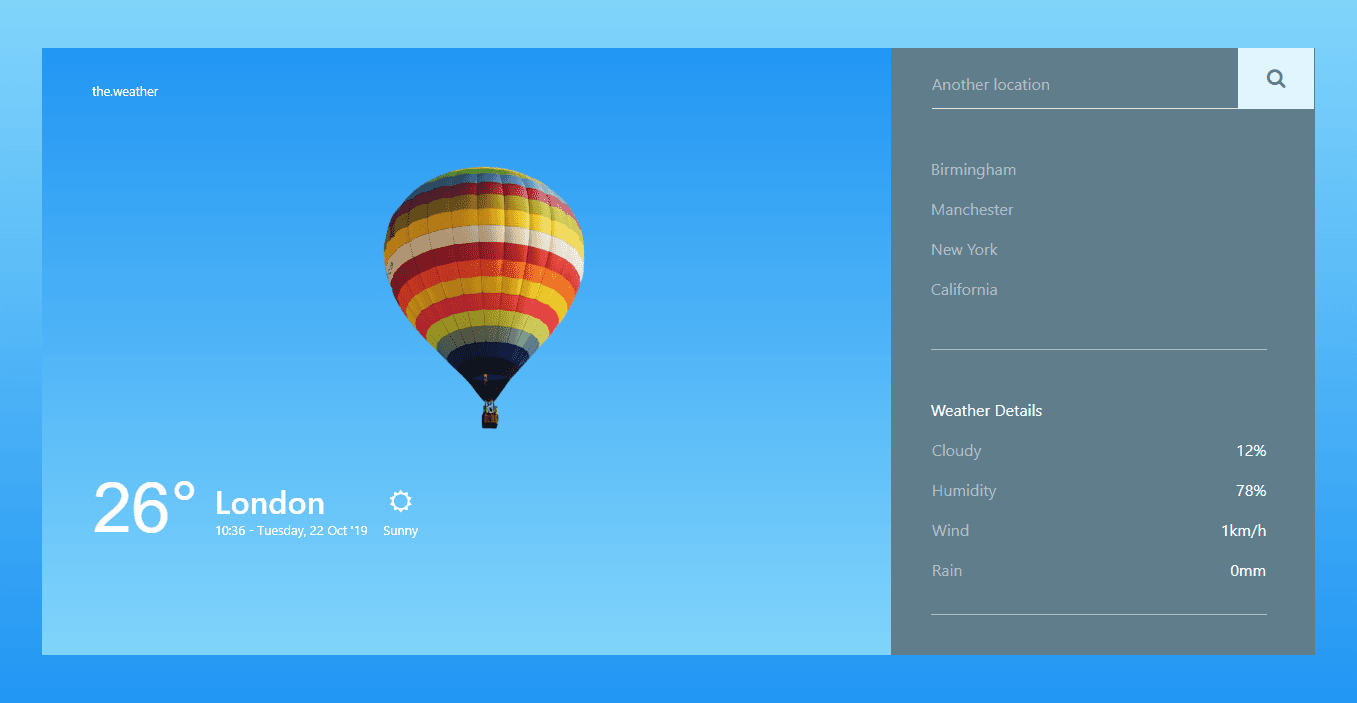The width and height of the screenshot is (1357, 703).
Task: Select Birmingham from the location list
Action: tap(972, 169)
